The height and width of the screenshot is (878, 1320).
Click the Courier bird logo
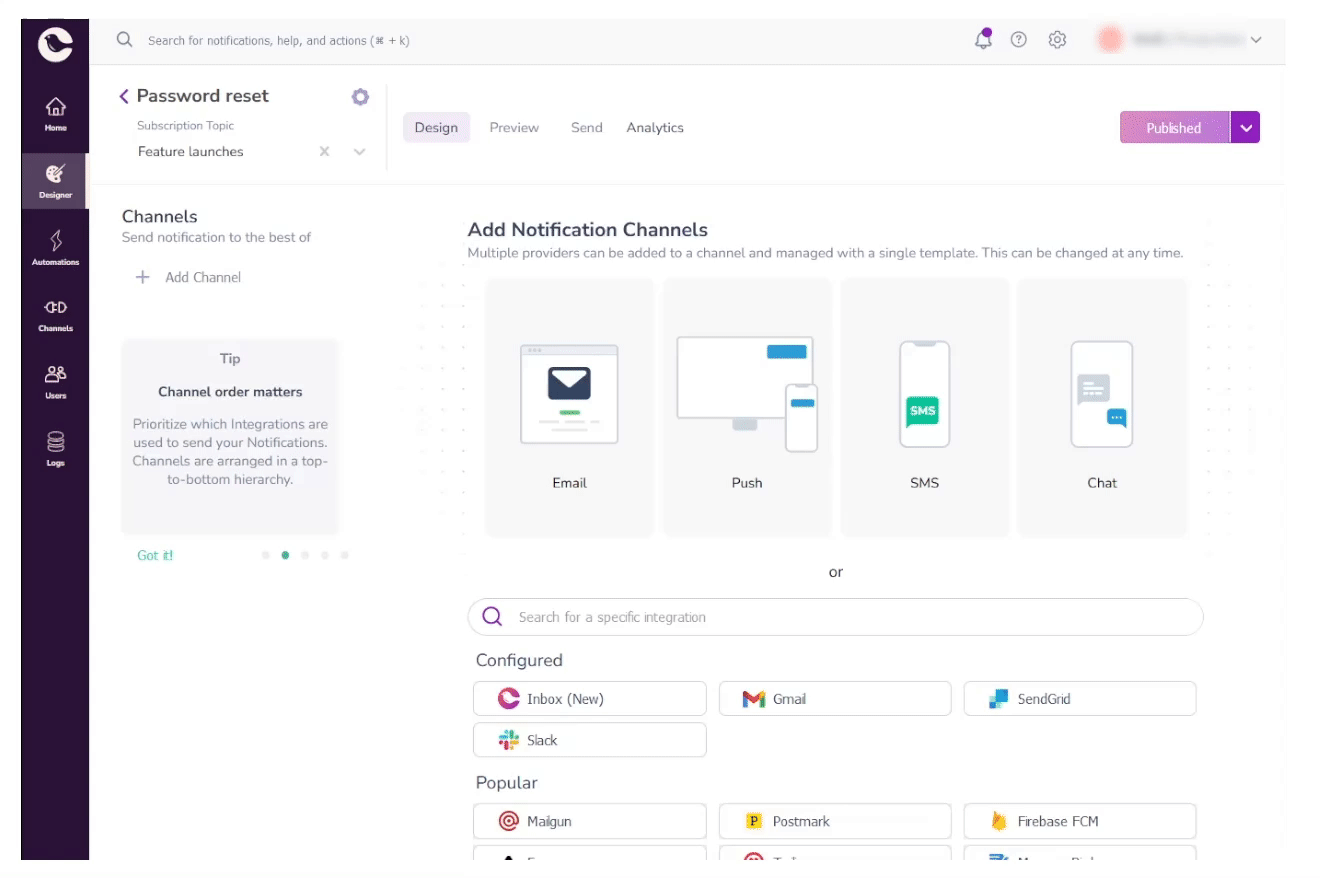coord(54,40)
